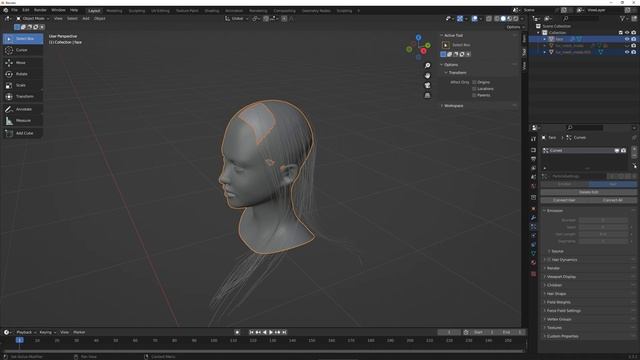The image size is (640, 360).
Task: Open the Render properties tab icon
Action: [533, 150]
